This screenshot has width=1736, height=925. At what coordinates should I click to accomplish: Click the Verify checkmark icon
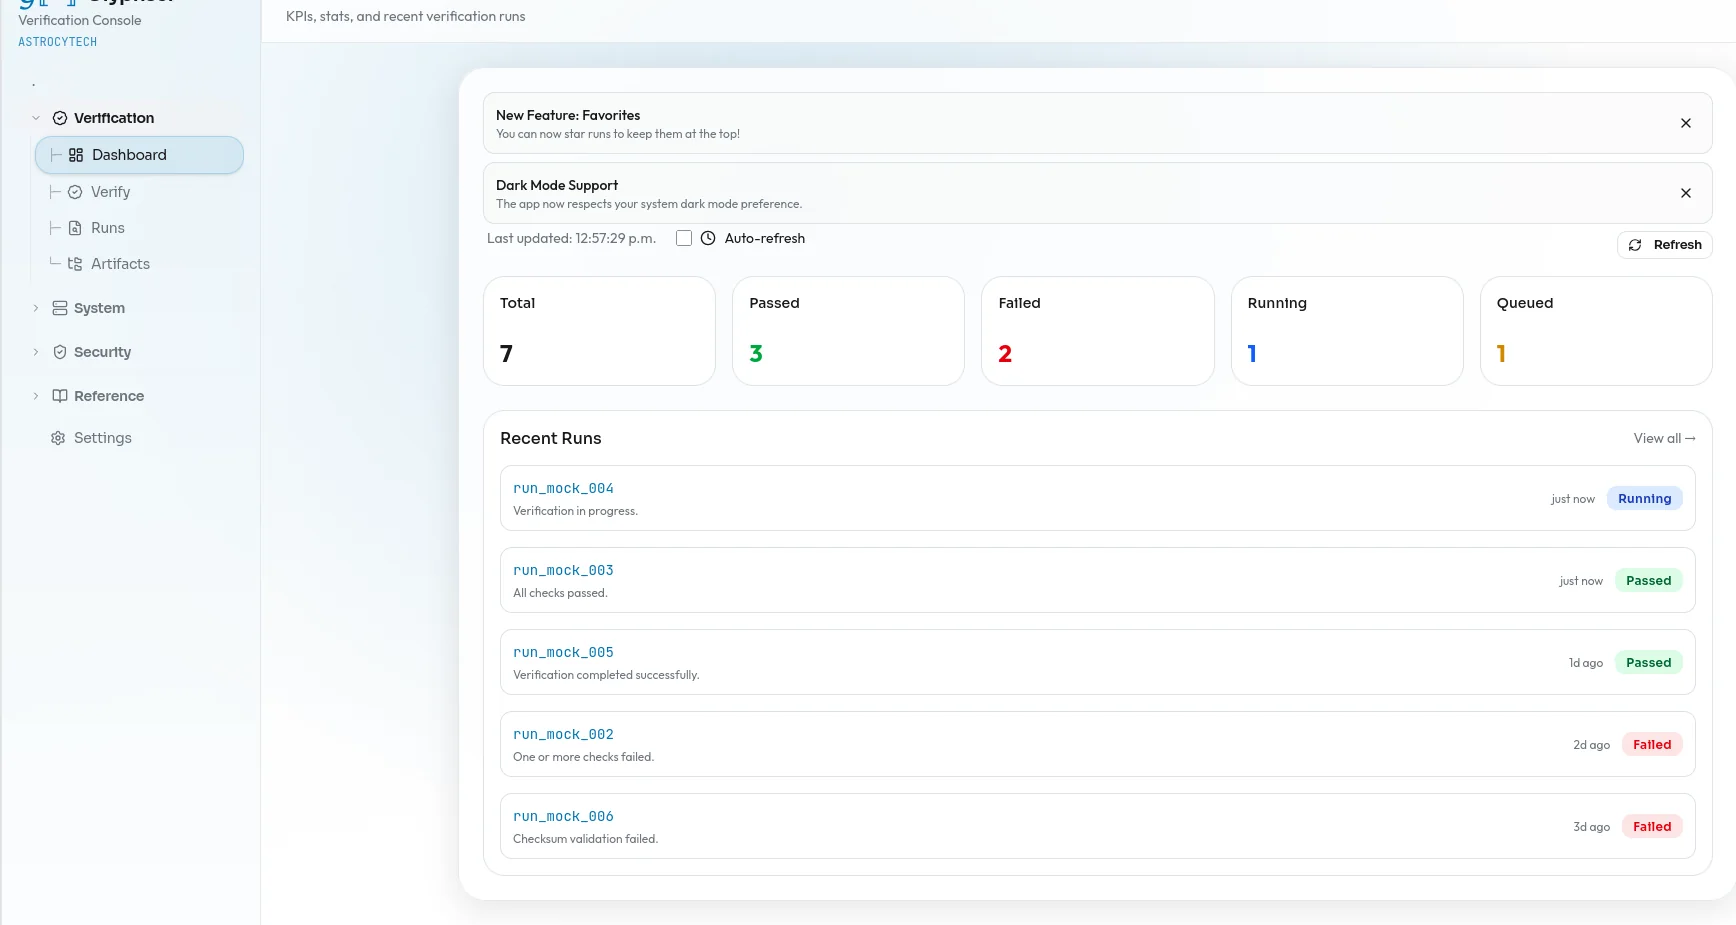[x=74, y=191]
